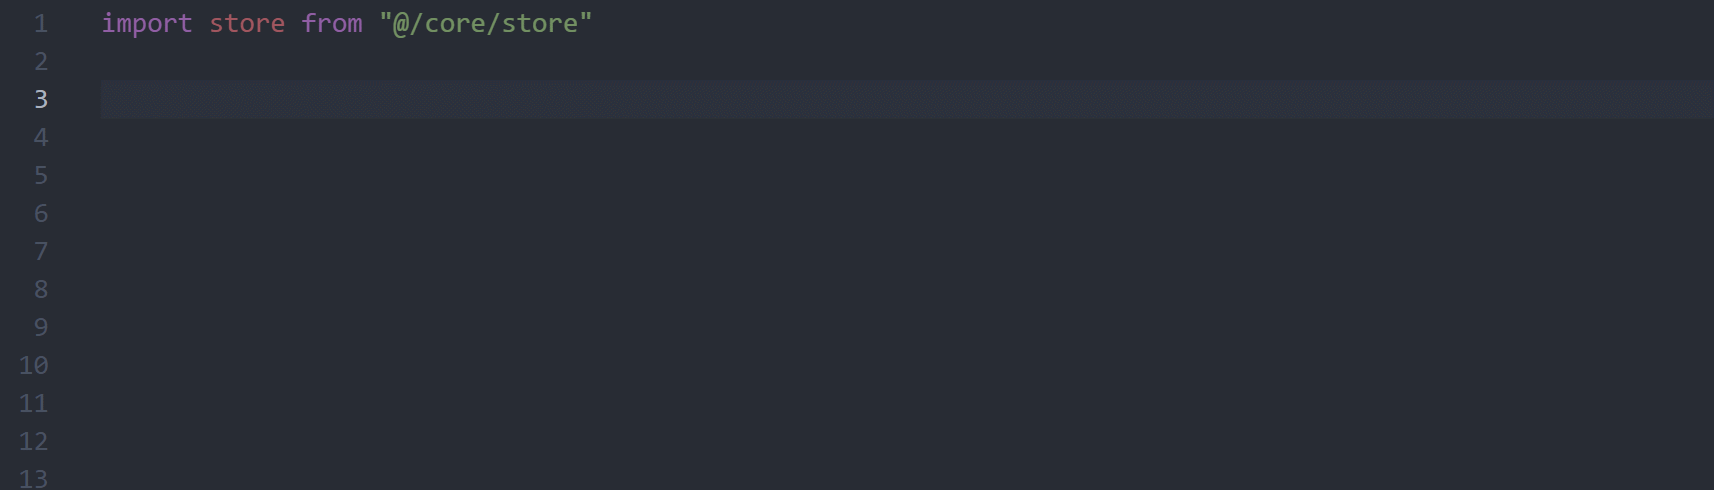Select line number 4 in the gutter
The width and height of the screenshot is (1714, 490).
click(x=41, y=137)
